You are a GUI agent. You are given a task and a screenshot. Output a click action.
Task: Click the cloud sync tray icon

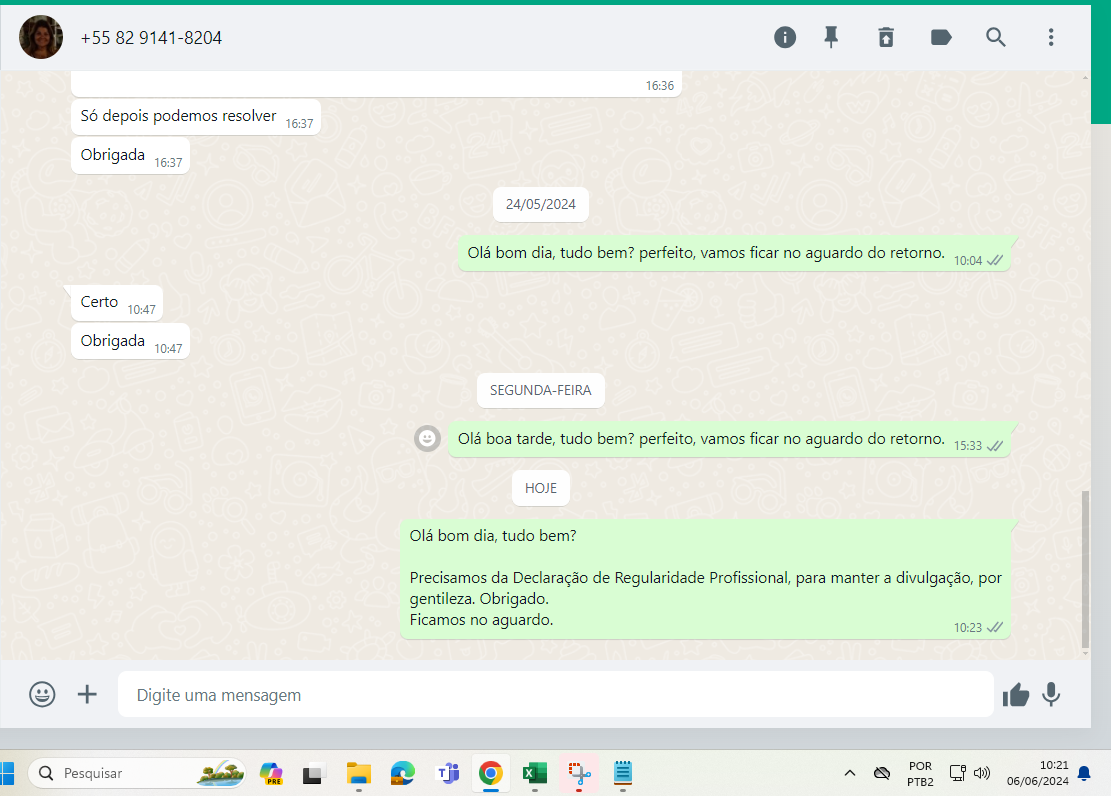881,773
